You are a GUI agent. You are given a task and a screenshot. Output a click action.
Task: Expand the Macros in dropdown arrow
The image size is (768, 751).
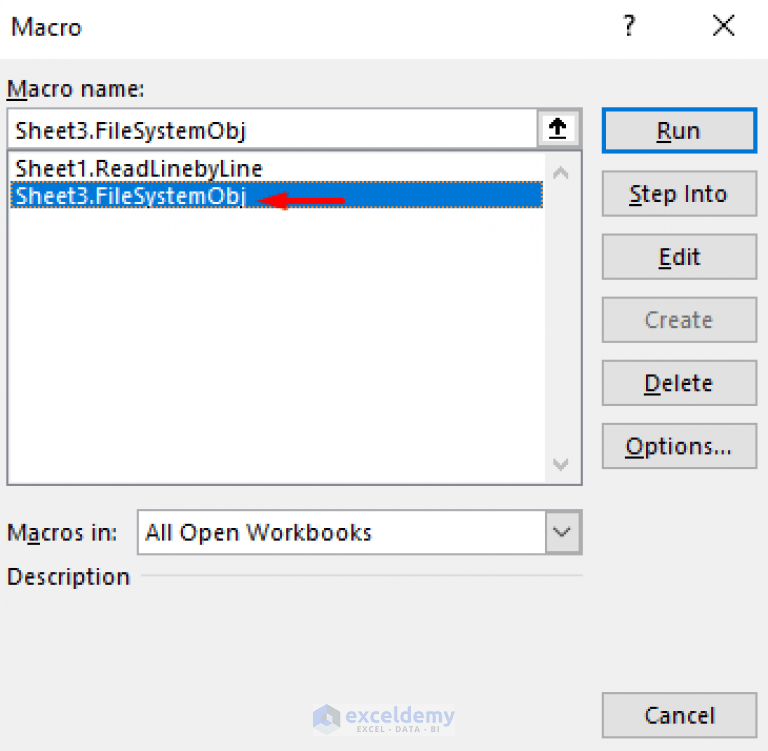tap(562, 532)
